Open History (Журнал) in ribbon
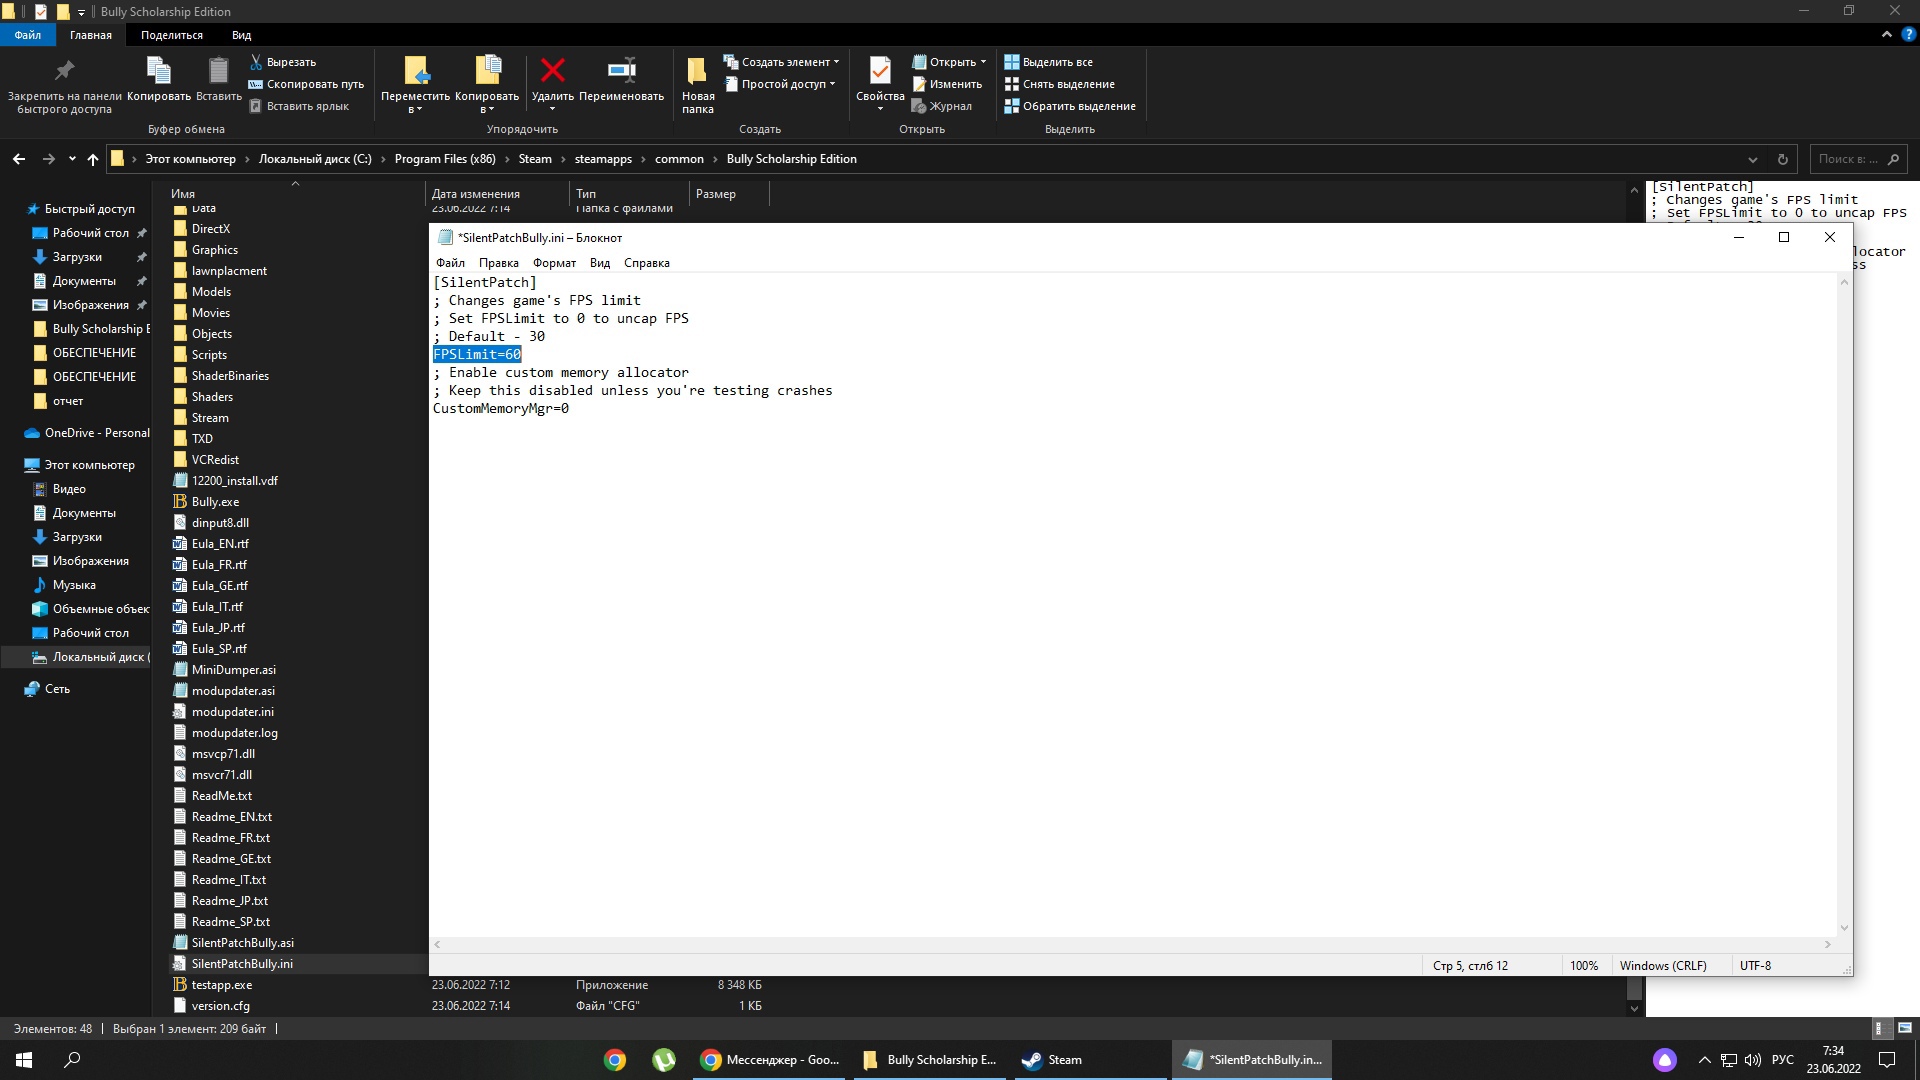 [942, 106]
